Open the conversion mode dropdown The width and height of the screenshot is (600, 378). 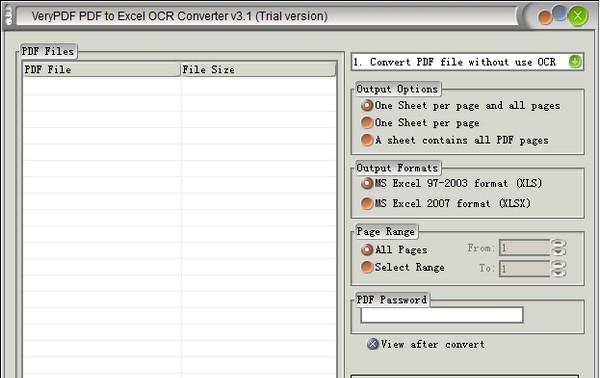(467, 62)
